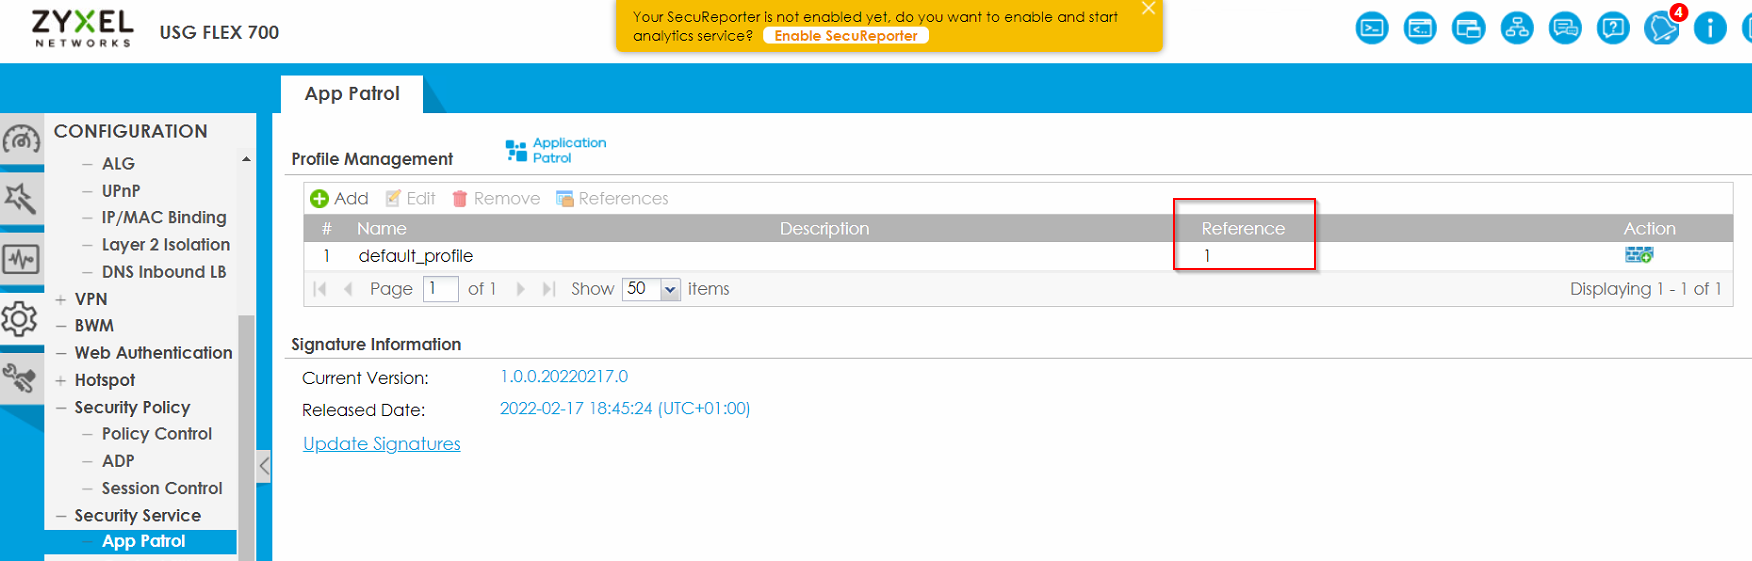This screenshot has width=1752, height=561.
Task: Click the About info icon
Action: pos(1709,28)
